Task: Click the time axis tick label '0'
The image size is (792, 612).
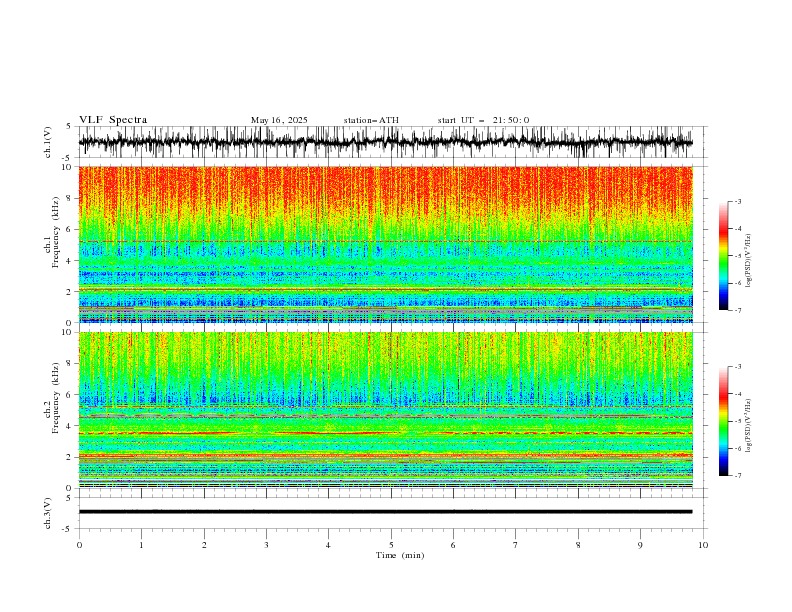Action: pyautogui.click(x=79, y=545)
